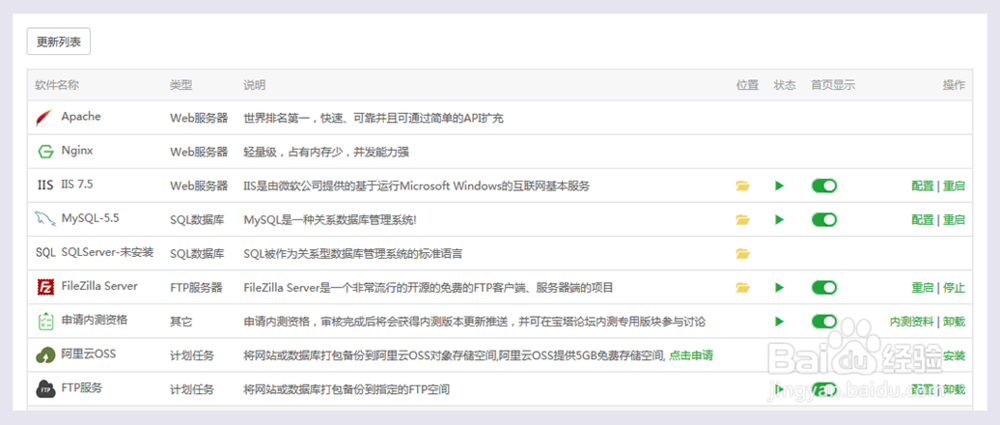The image size is (1000, 425).
Task: Click the FTP服务 cloud icon
Action: tap(46, 389)
